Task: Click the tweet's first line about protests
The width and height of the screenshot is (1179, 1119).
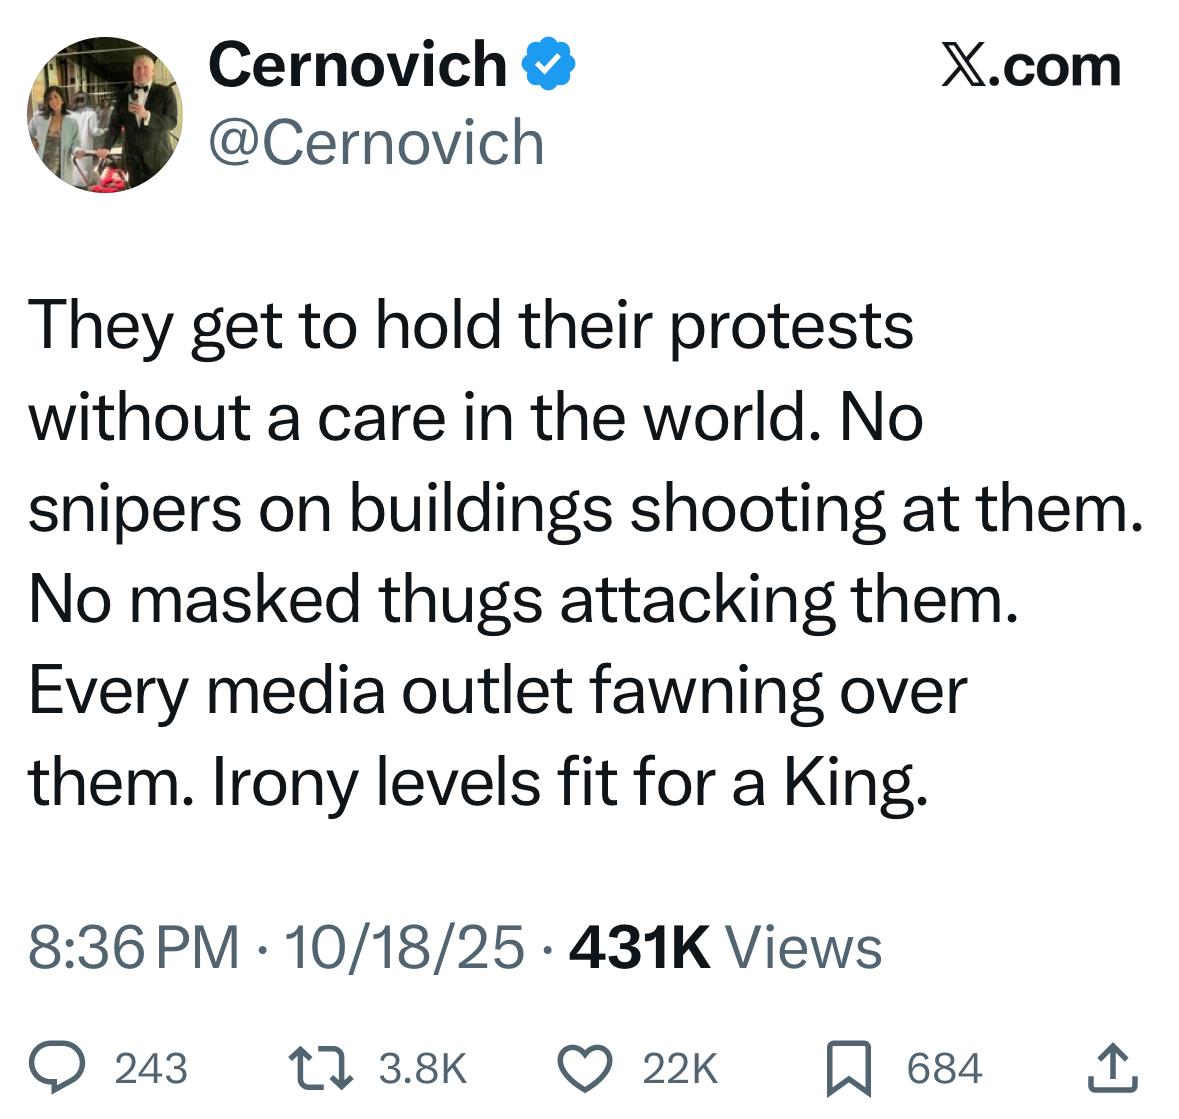Action: (471, 326)
